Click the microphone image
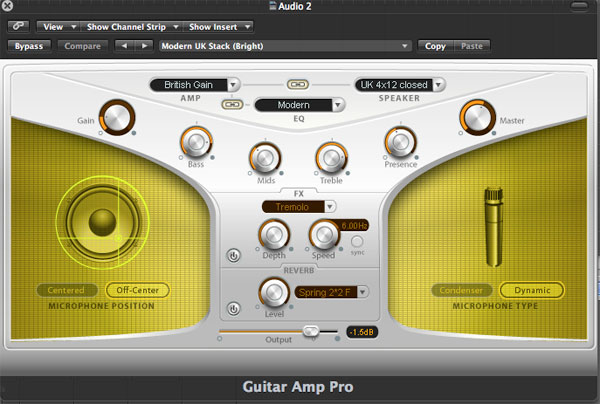The width and height of the screenshot is (600, 404). click(494, 226)
